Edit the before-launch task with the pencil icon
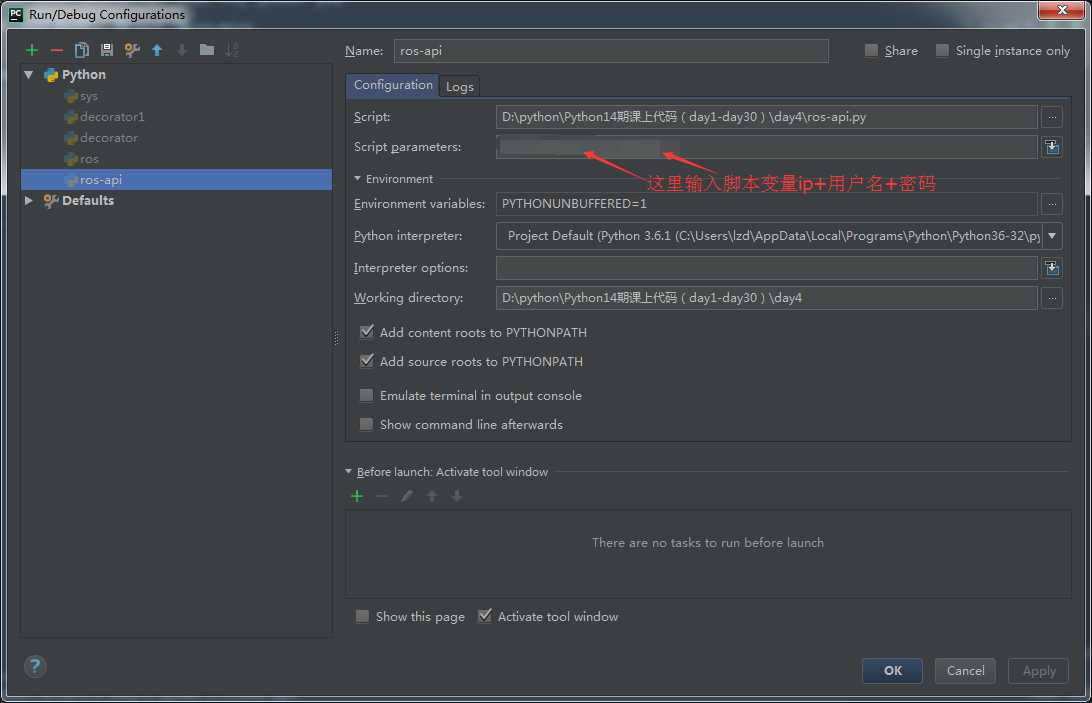 click(x=407, y=496)
